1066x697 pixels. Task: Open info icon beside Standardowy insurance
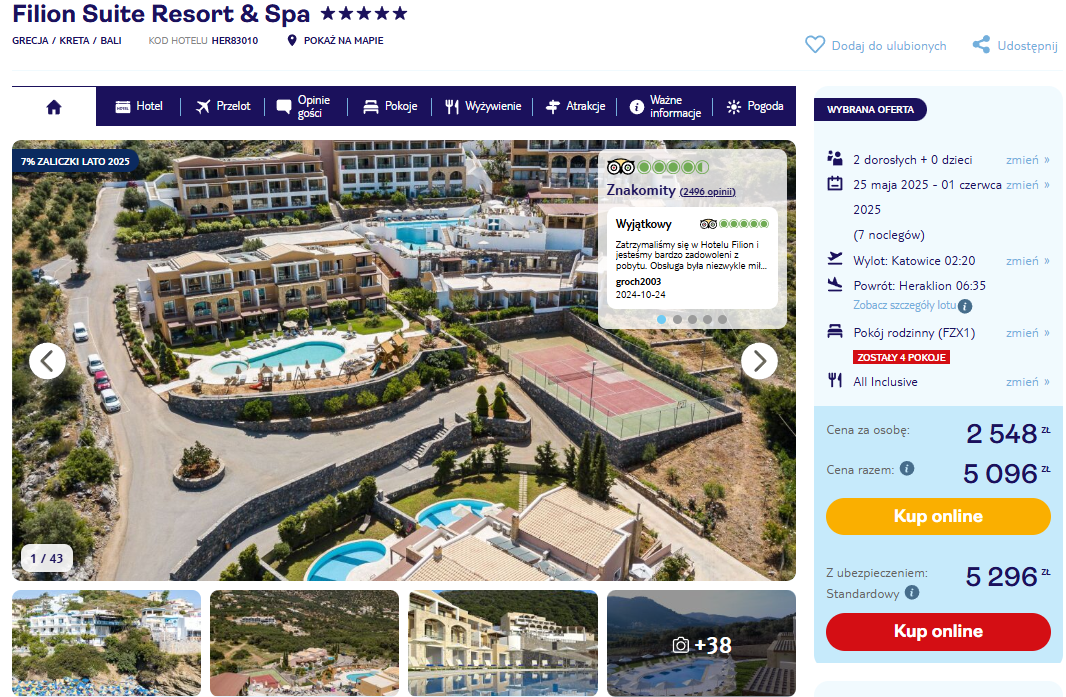coord(912,593)
